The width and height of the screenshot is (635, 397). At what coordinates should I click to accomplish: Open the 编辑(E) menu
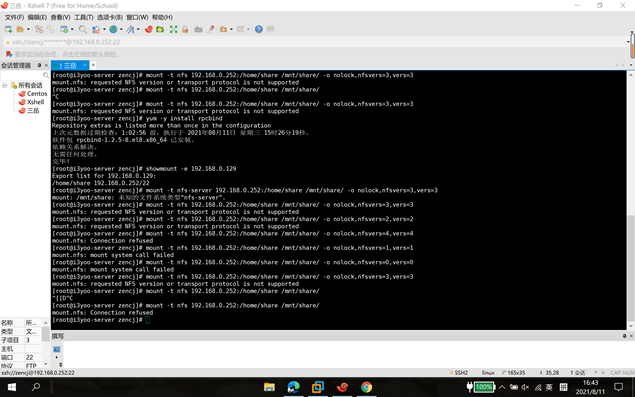(x=37, y=17)
